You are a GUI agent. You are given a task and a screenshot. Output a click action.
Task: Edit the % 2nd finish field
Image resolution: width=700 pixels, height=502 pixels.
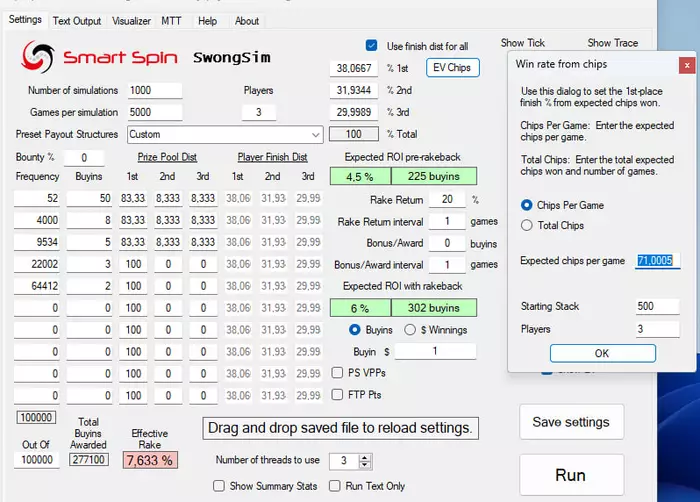click(x=354, y=90)
